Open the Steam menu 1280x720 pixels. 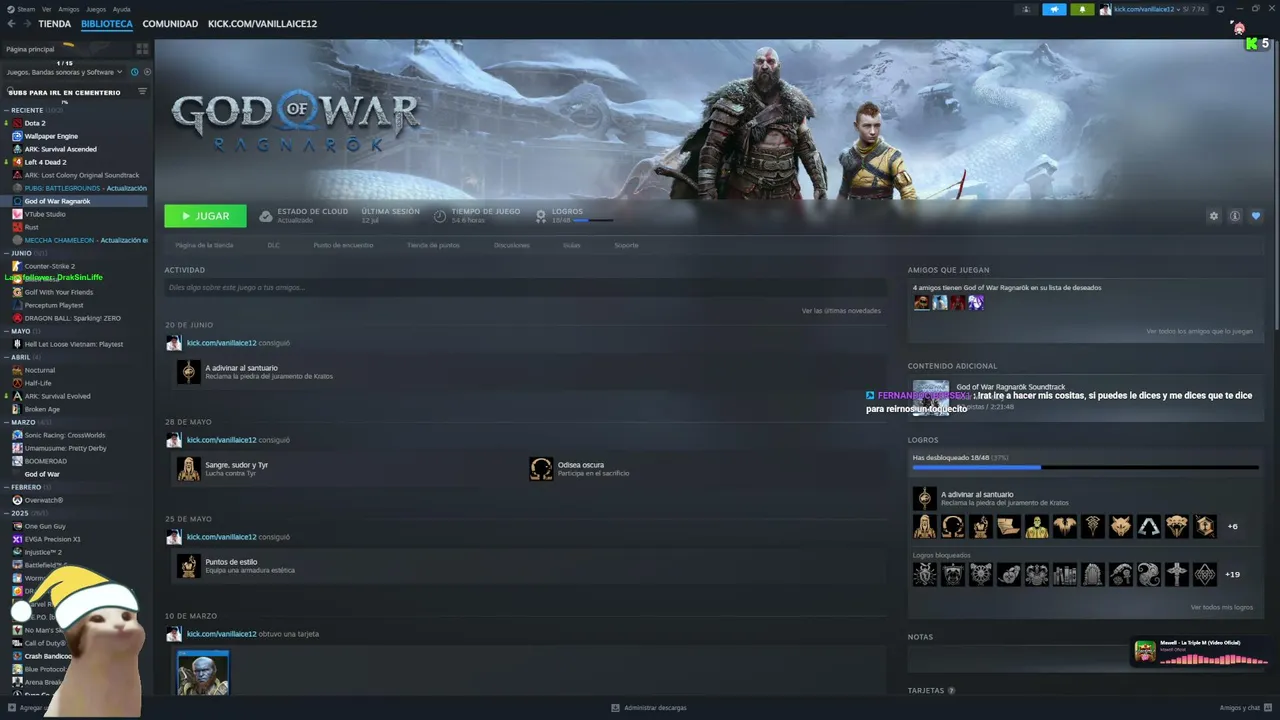point(26,9)
